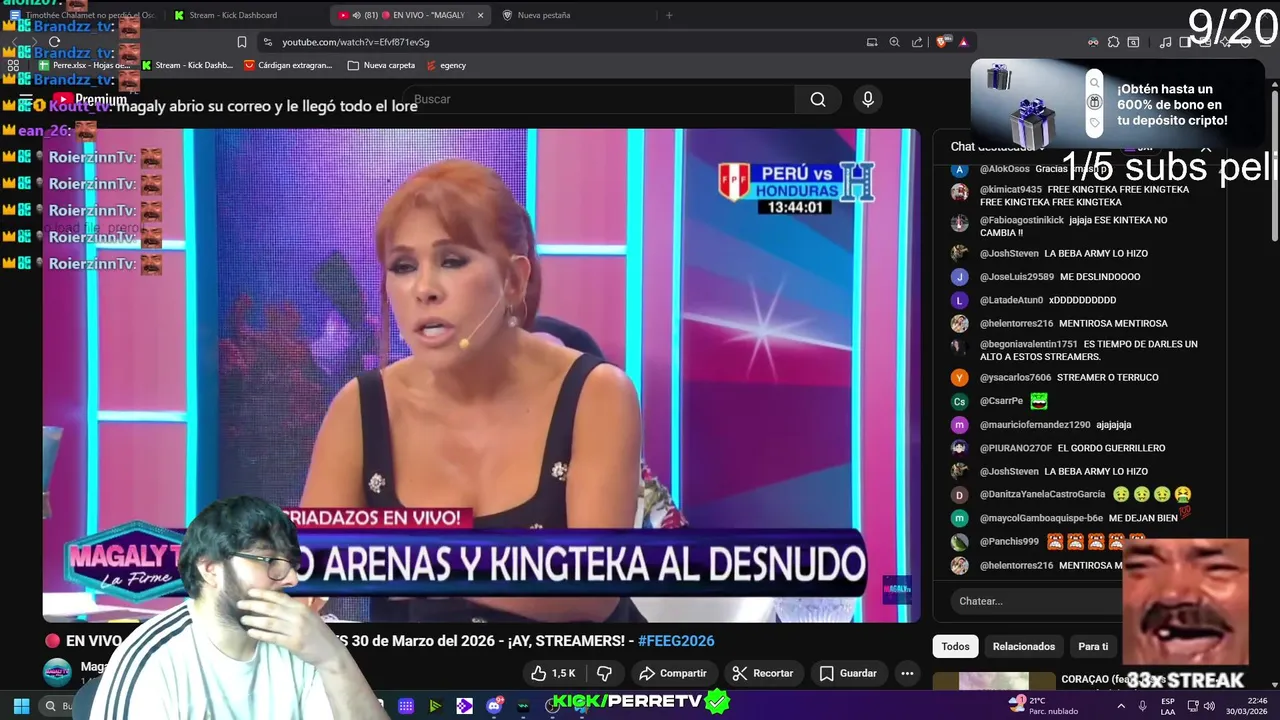
Task: Open the Nueva carpeta bookmarks folder
Action: pyautogui.click(x=381, y=65)
